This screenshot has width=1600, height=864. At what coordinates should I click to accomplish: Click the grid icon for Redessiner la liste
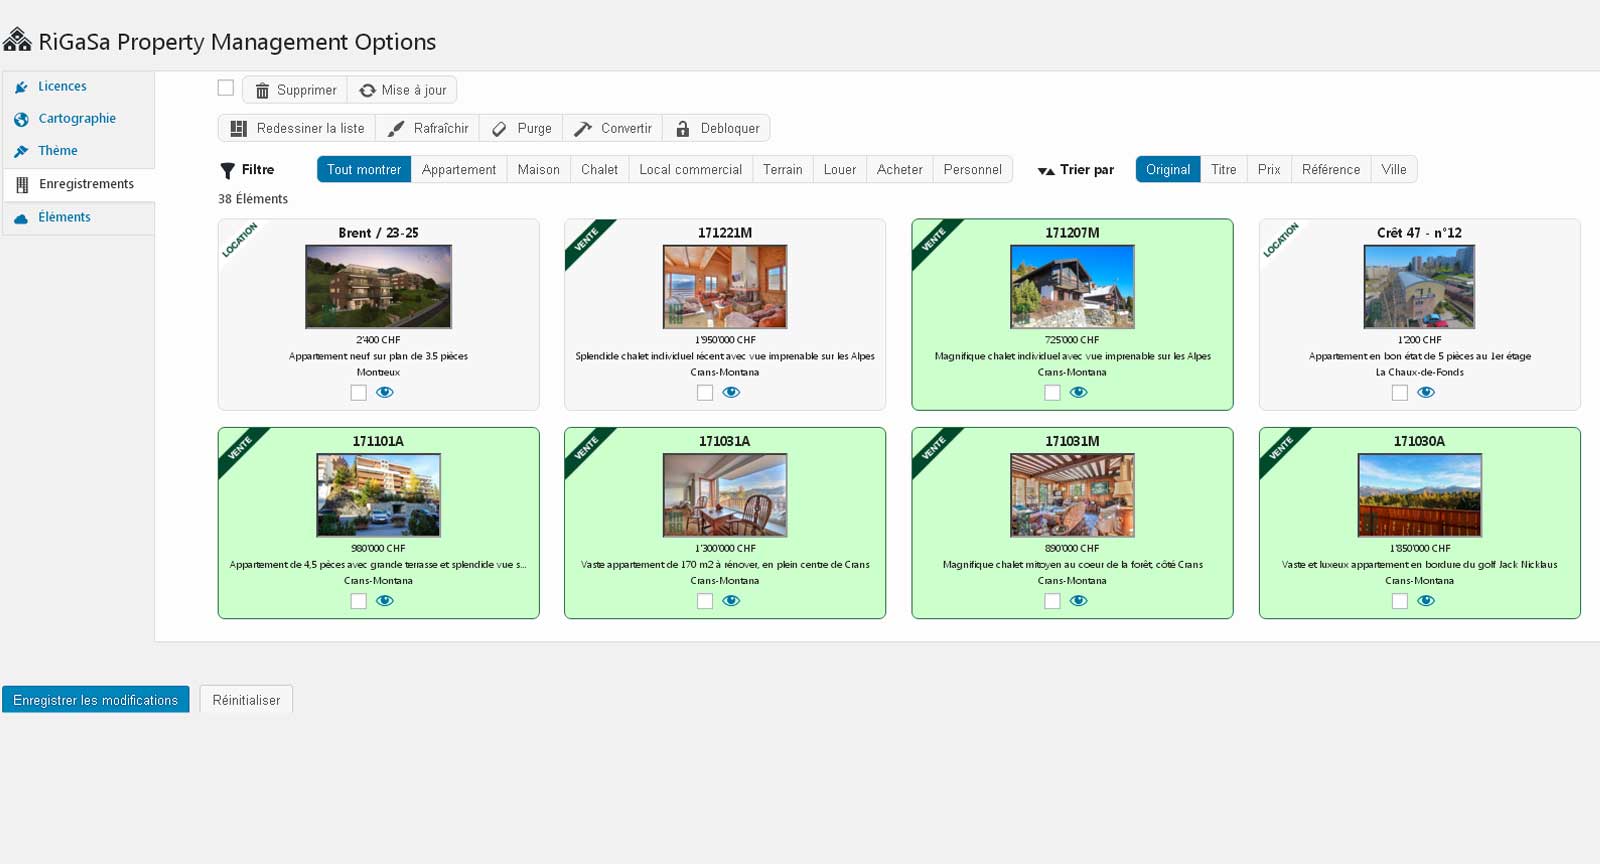point(238,129)
